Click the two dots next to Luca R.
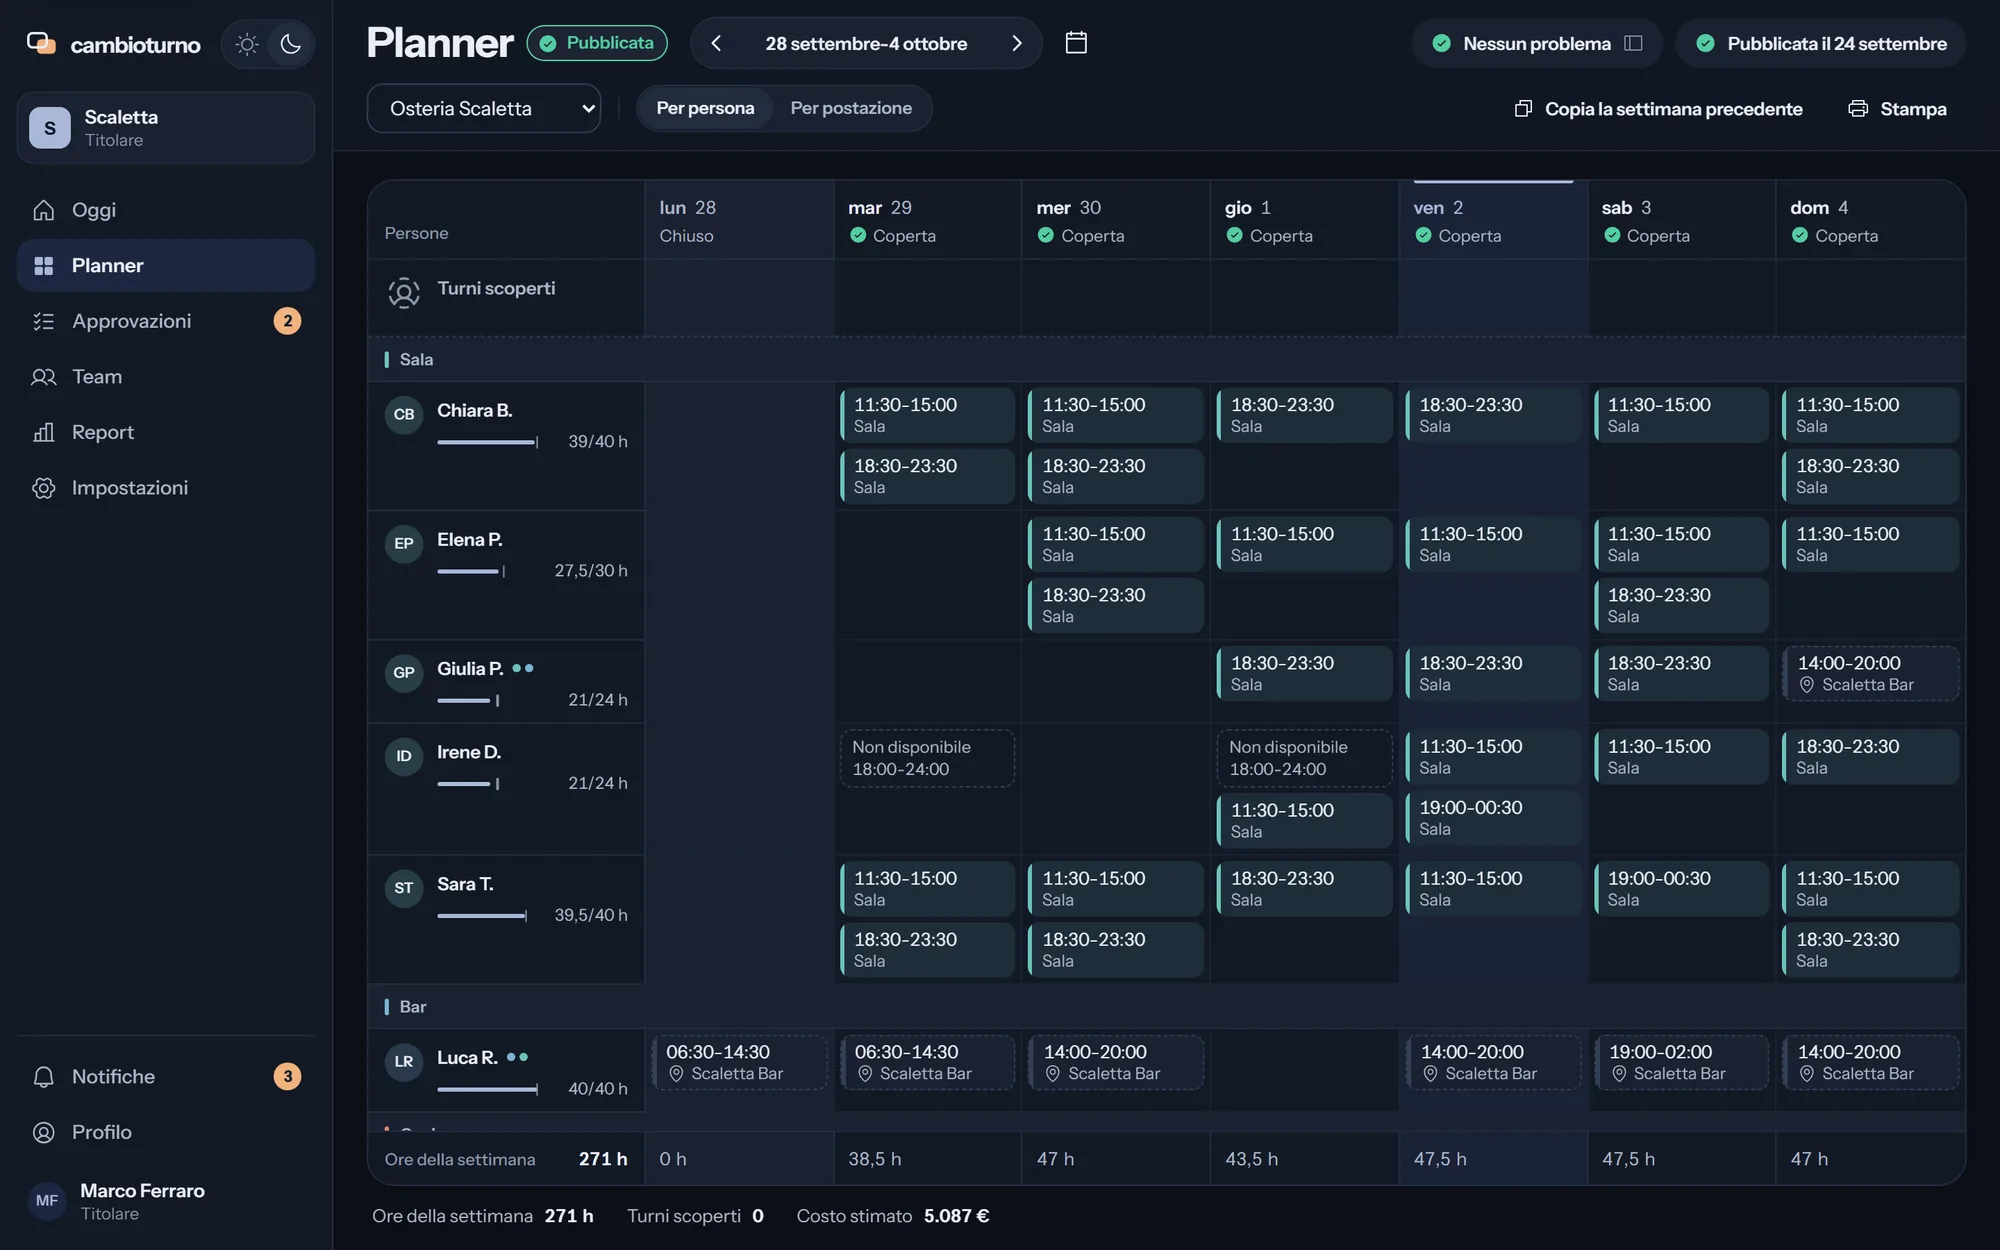This screenshot has width=2000, height=1250. click(517, 1057)
